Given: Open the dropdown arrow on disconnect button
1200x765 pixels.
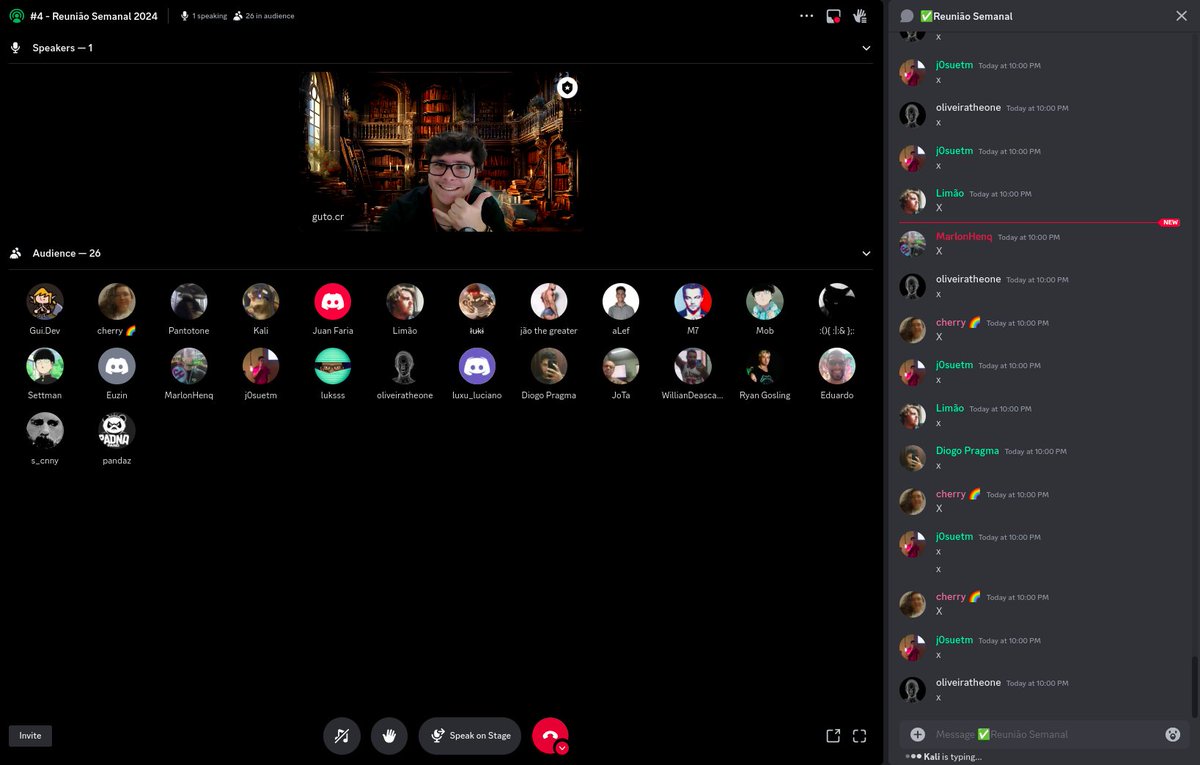Looking at the screenshot, I should [x=562, y=748].
